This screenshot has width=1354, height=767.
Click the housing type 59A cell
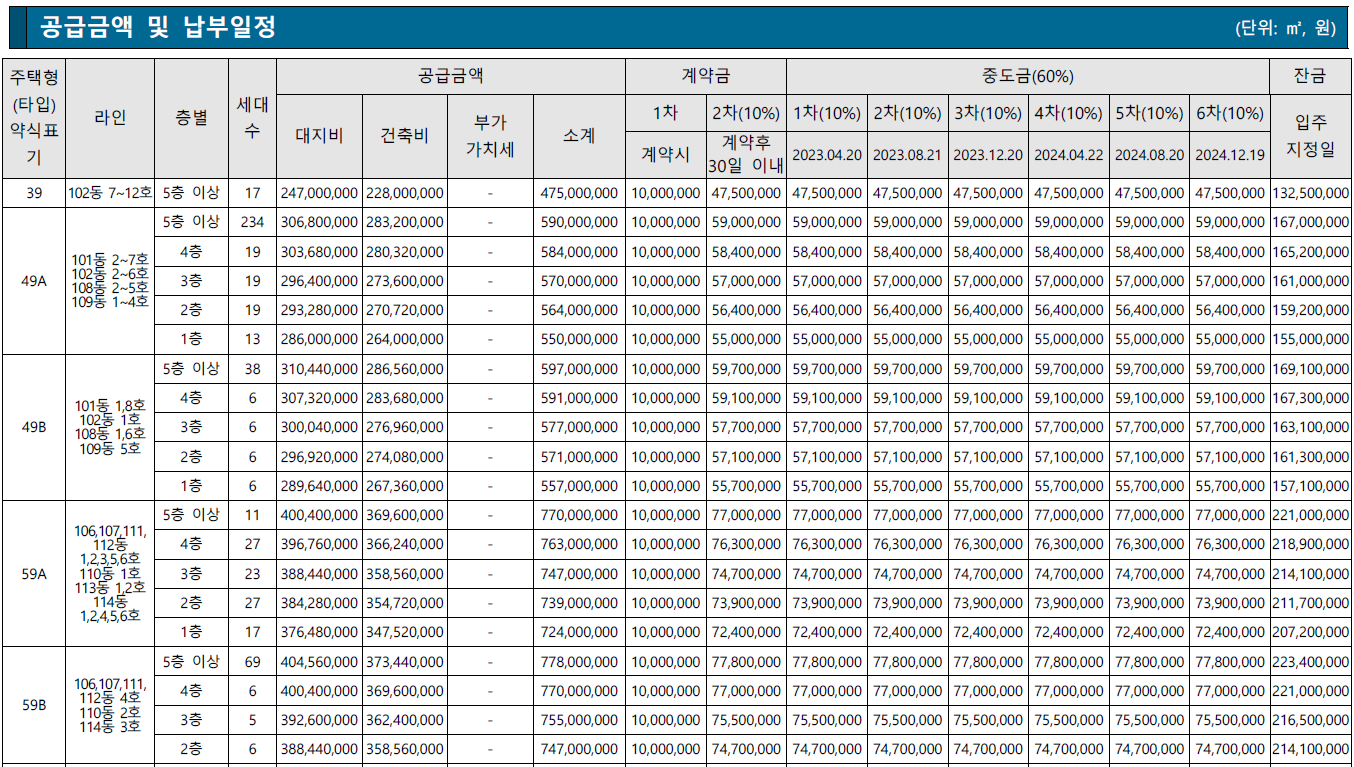tap(34, 574)
